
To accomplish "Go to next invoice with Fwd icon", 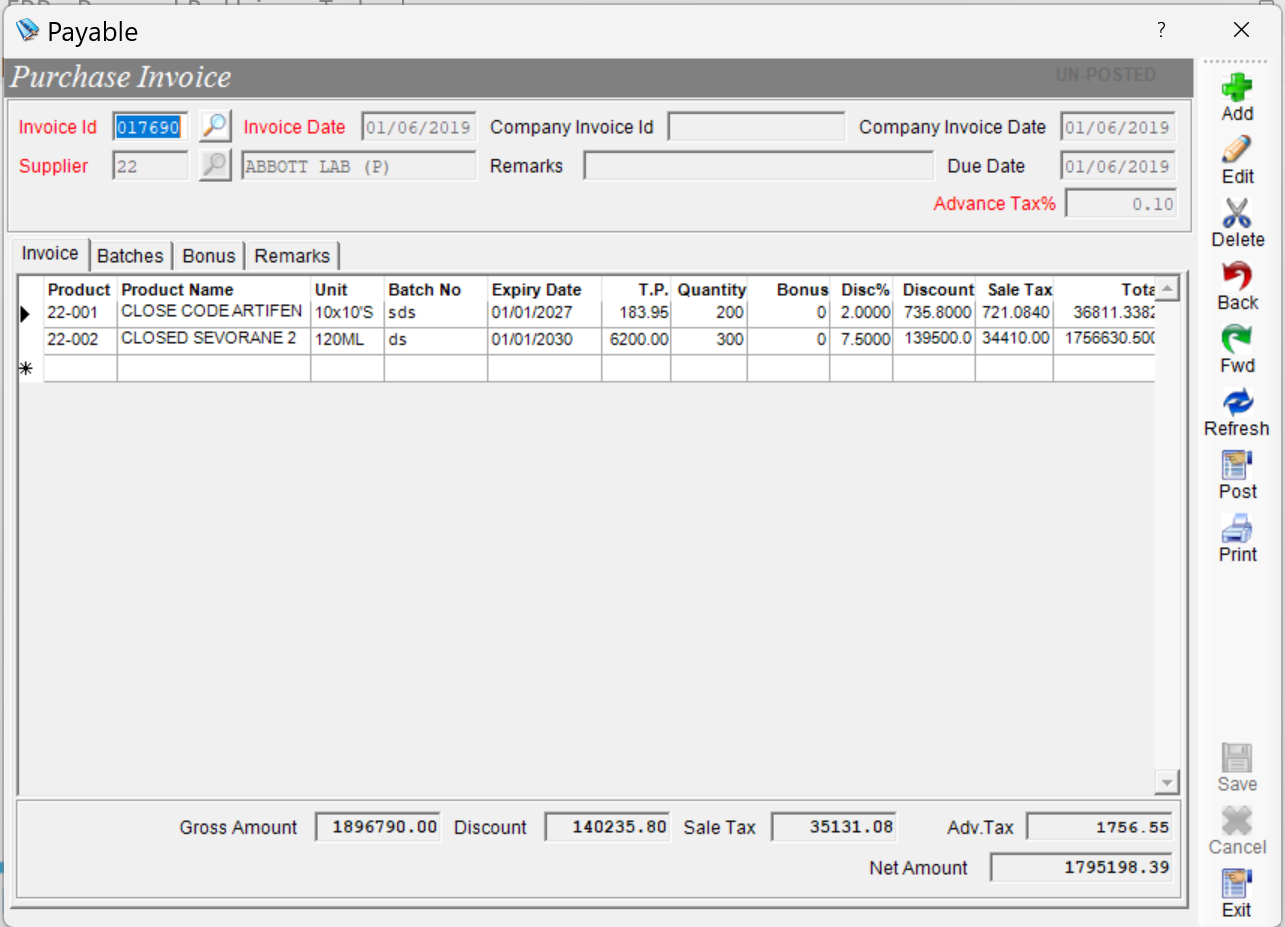I will pyautogui.click(x=1237, y=339).
